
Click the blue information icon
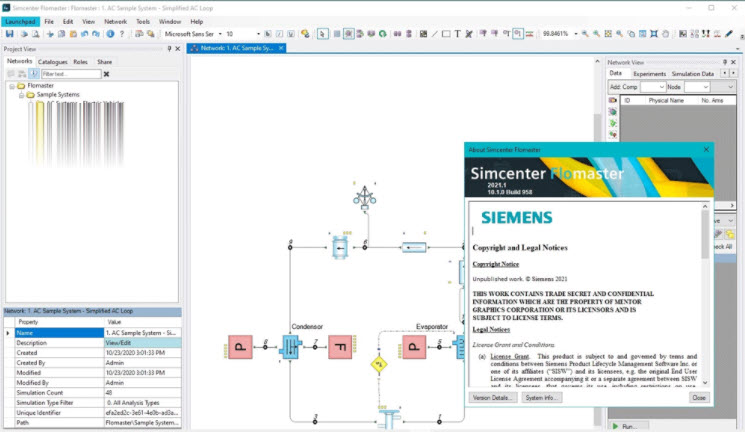coord(110,34)
